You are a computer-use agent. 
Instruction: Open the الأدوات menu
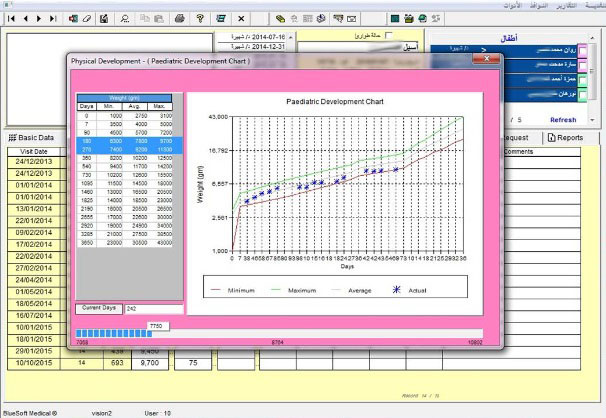click(x=512, y=5)
